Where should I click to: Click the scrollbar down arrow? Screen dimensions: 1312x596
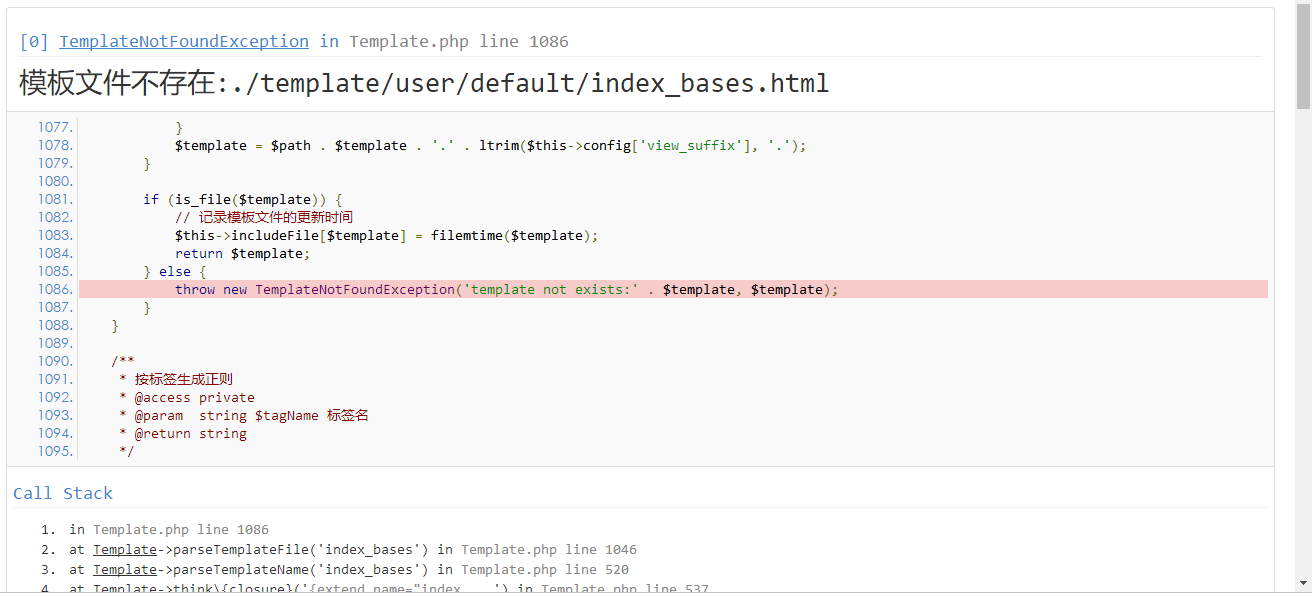coord(1303,583)
